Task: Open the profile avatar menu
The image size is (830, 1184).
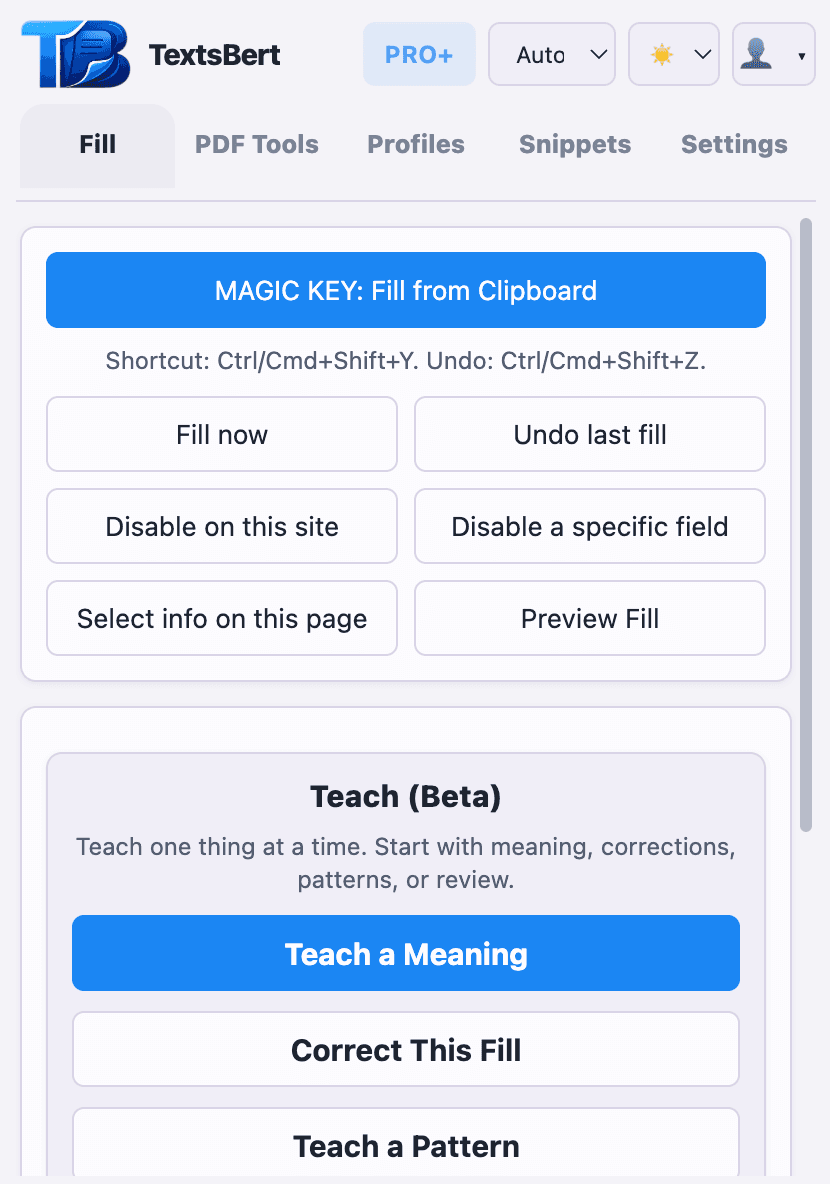Action: click(x=765, y=54)
